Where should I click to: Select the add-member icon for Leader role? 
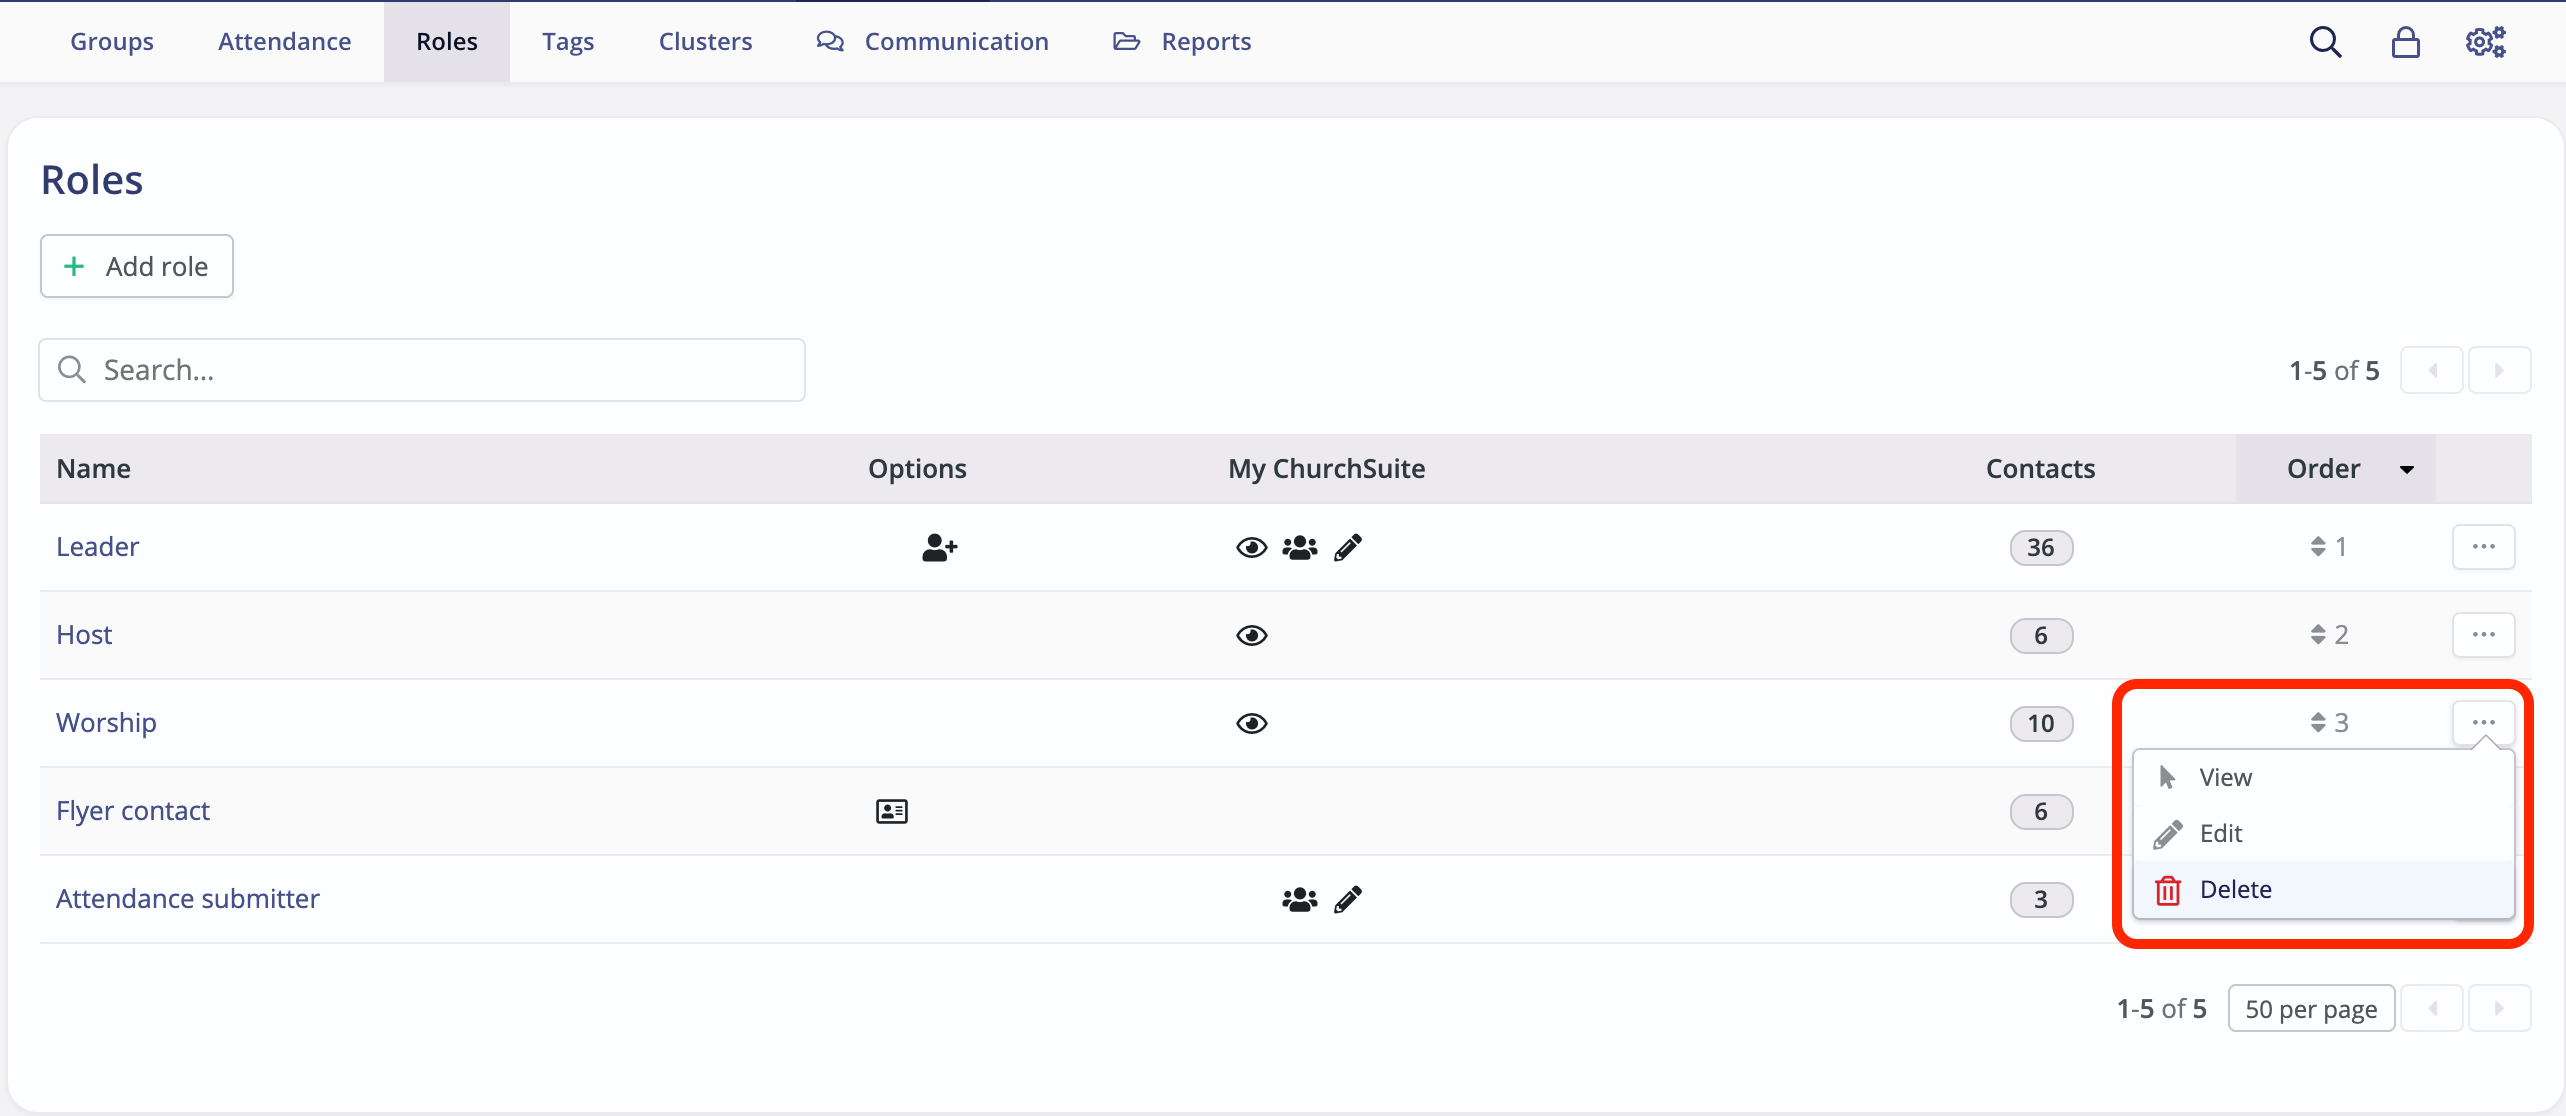(x=938, y=547)
